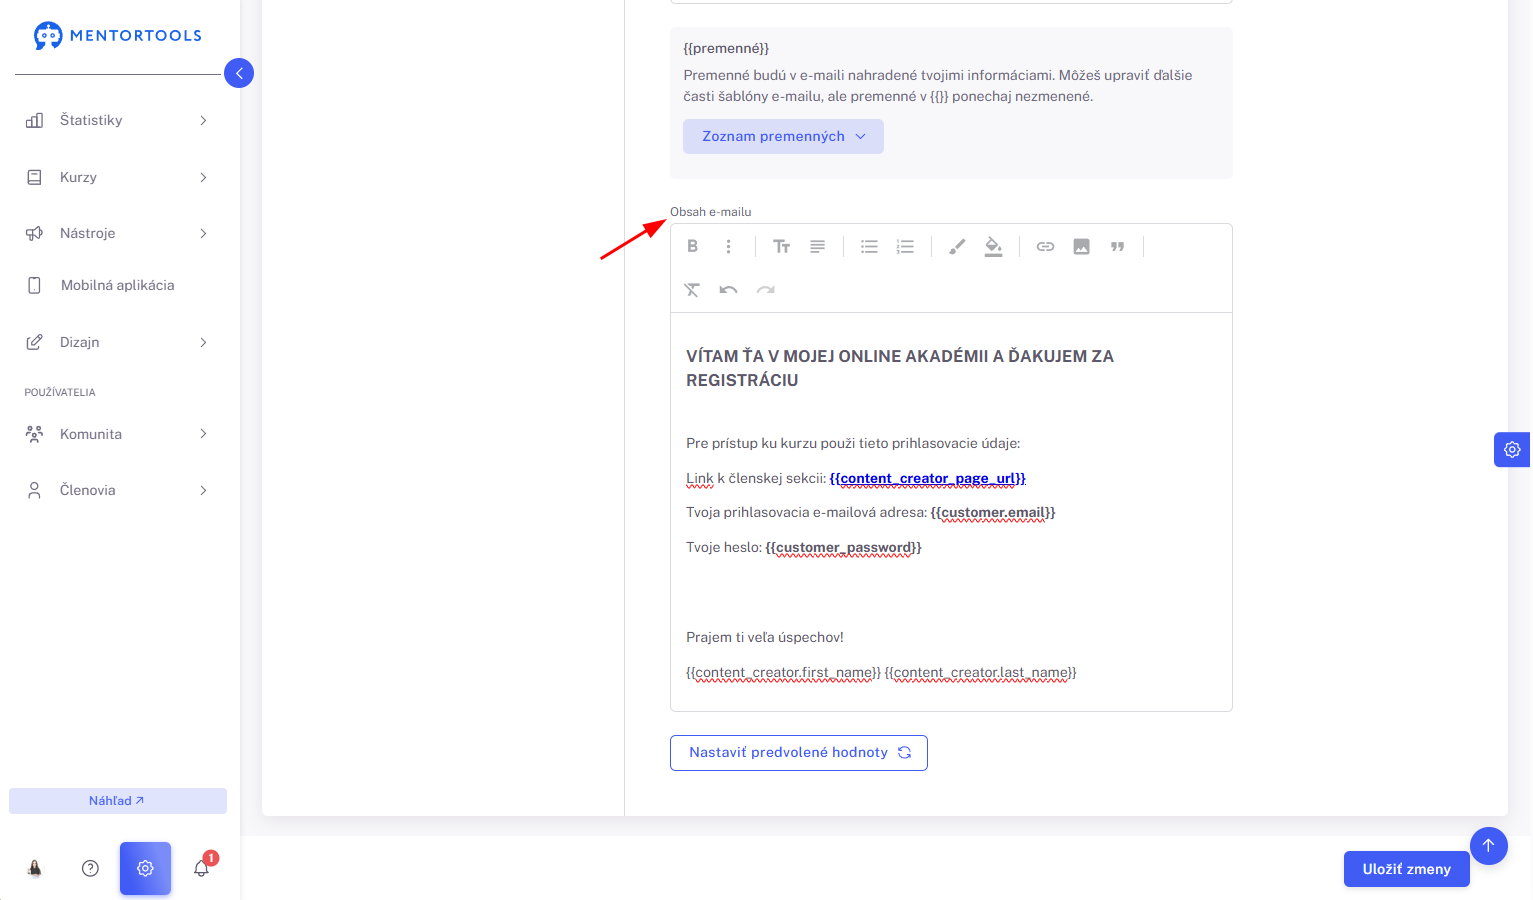Insert a link via the editor toolbar
Viewport: 1533px width, 900px height.
1045,246
